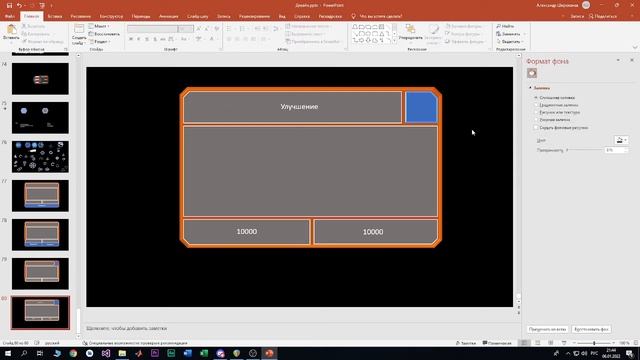Open Chrome from the taskbar
This screenshot has width=640, height=360.
73,353
